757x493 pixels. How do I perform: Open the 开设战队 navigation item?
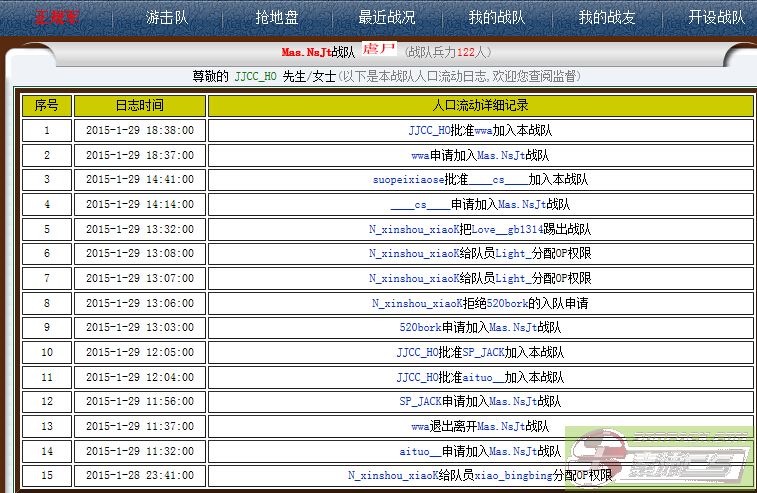pos(716,17)
